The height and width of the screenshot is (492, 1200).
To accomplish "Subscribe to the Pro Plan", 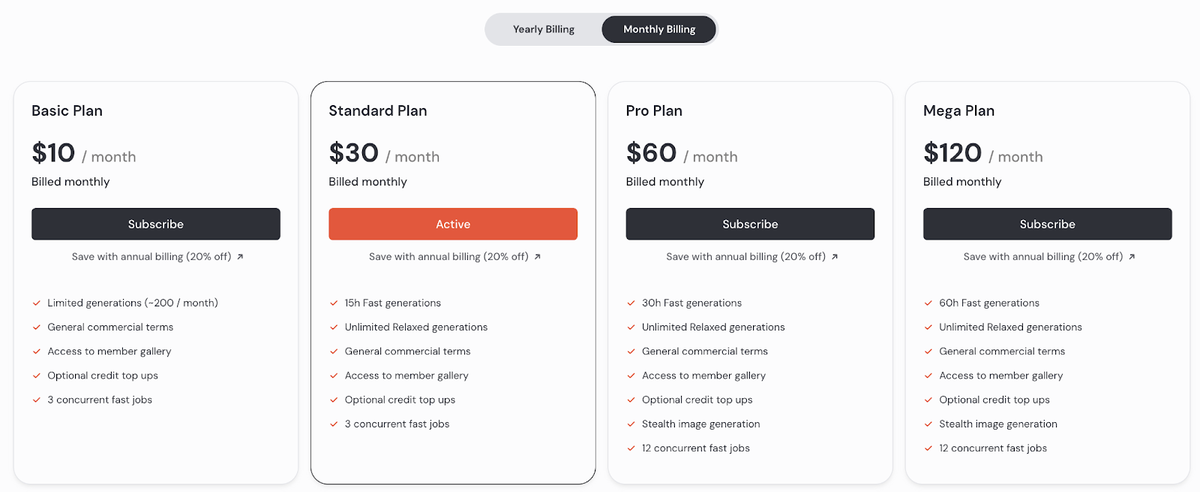I will tap(750, 224).
